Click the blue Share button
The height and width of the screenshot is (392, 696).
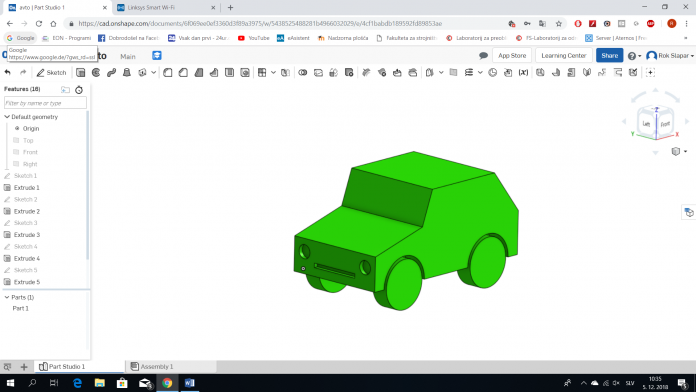pos(609,55)
